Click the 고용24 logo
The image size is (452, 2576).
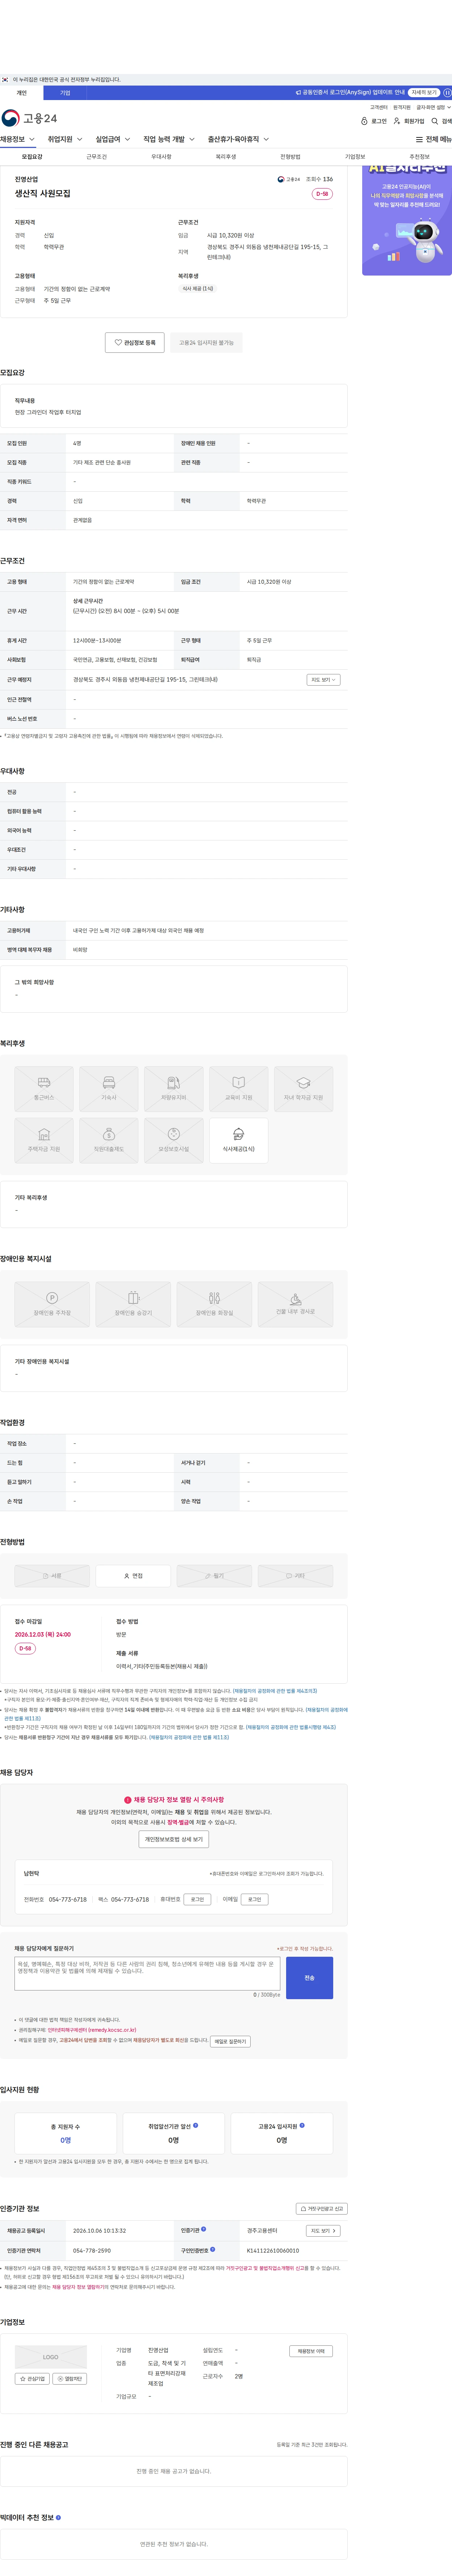(29, 118)
